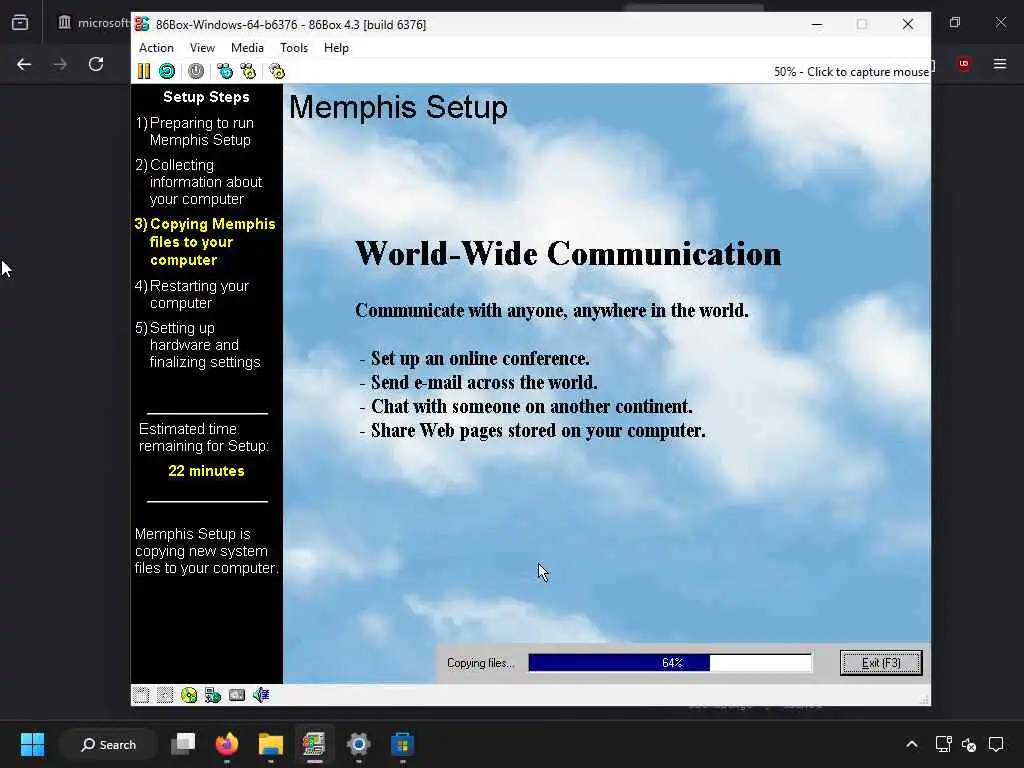Viewport: 1024px width, 768px height.
Task: Open File Explorer from the taskbar
Action: [270, 744]
